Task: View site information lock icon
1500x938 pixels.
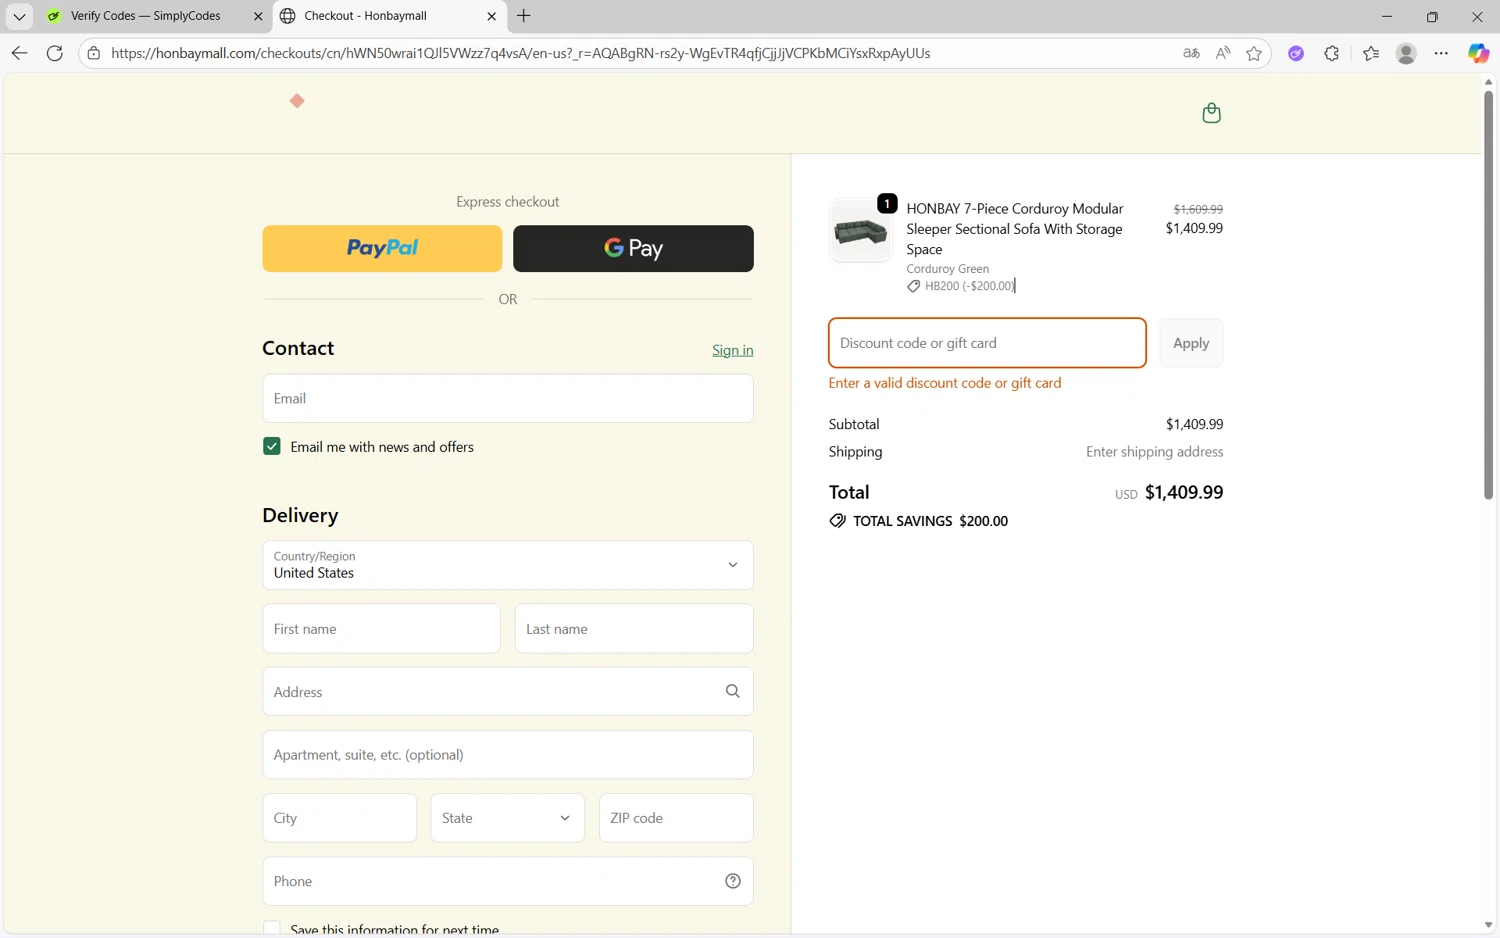Action: [x=94, y=53]
